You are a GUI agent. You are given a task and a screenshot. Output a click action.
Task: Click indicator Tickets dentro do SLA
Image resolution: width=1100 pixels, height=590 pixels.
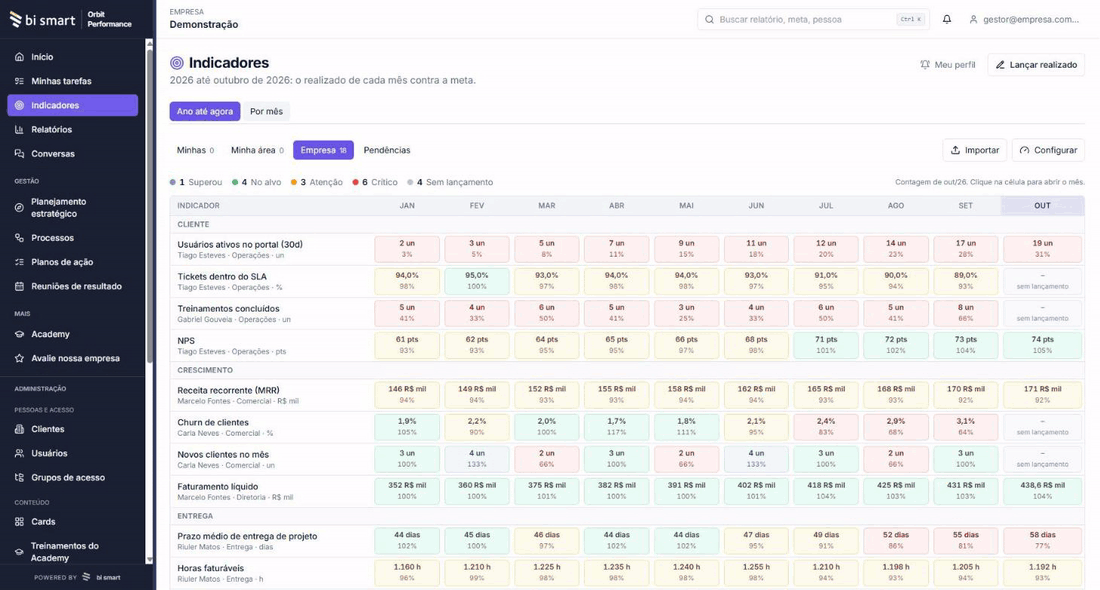point(221,277)
